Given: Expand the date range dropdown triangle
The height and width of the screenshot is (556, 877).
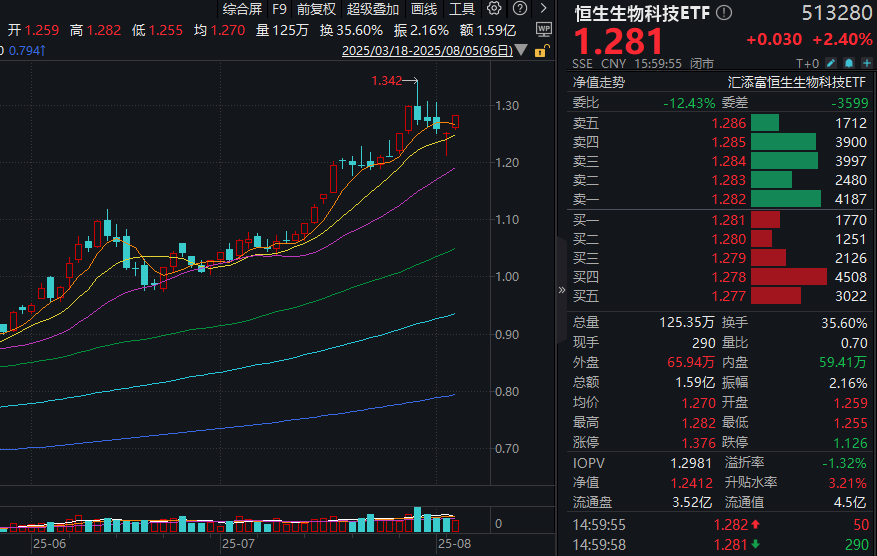Looking at the screenshot, I should pyautogui.click(x=523, y=49).
